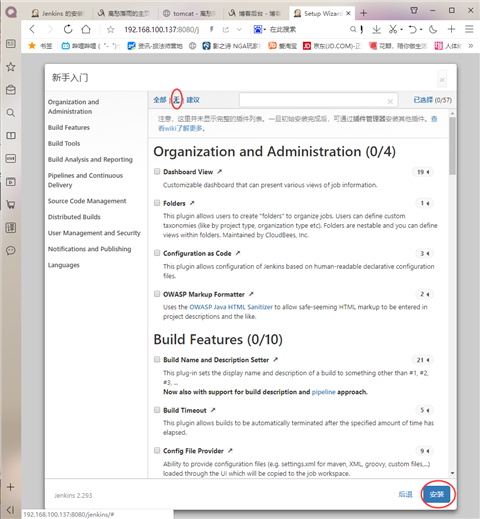Check the Build Timeout checkbox

[157, 410]
